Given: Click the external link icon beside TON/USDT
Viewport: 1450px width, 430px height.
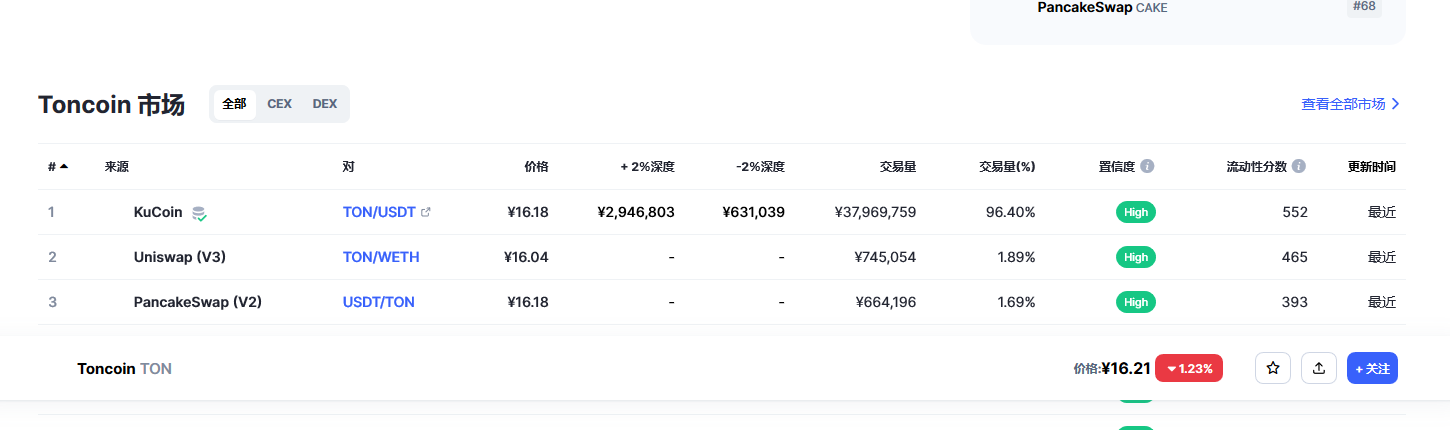Looking at the screenshot, I should pyautogui.click(x=426, y=212).
